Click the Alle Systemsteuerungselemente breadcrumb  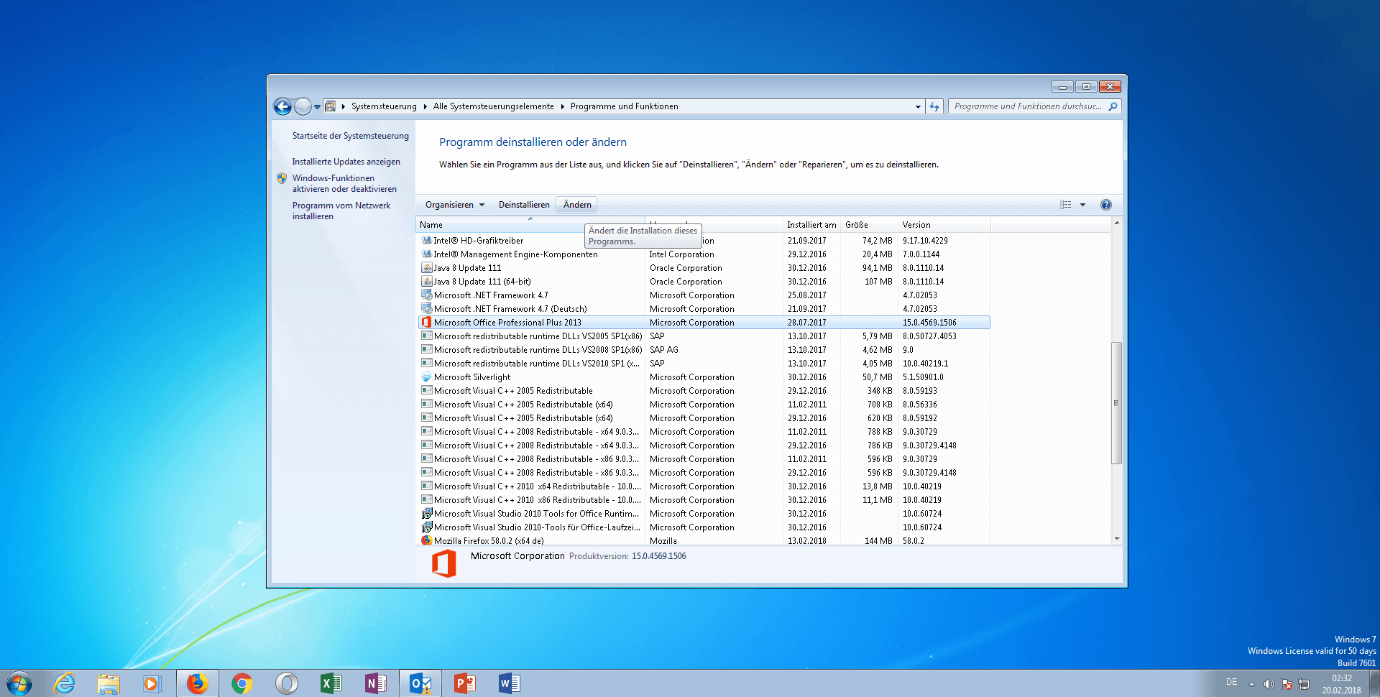(494, 106)
